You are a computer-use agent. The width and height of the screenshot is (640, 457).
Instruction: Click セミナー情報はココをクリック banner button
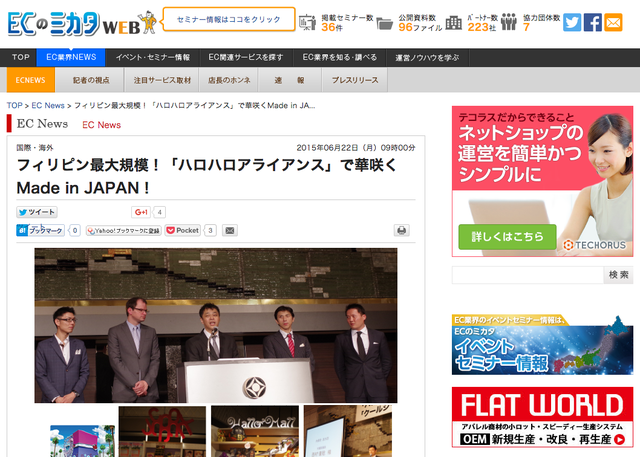click(x=229, y=19)
